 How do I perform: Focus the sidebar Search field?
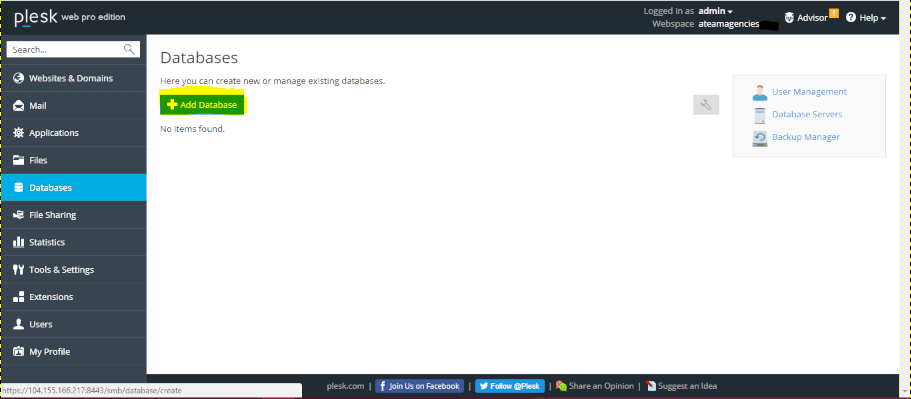coord(73,49)
